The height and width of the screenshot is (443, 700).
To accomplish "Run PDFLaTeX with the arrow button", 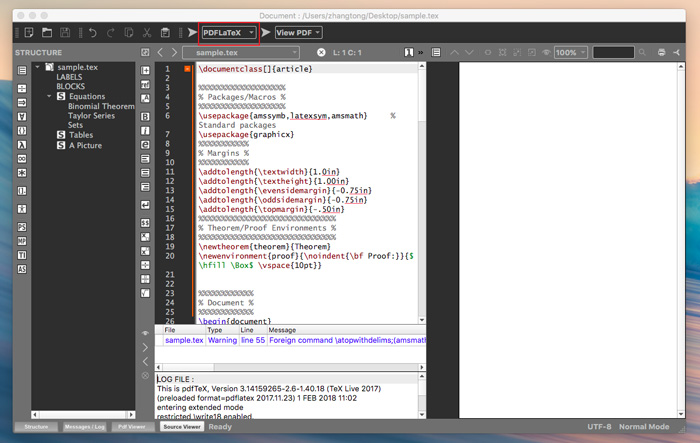I will pyautogui.click(x=192, y=33).
